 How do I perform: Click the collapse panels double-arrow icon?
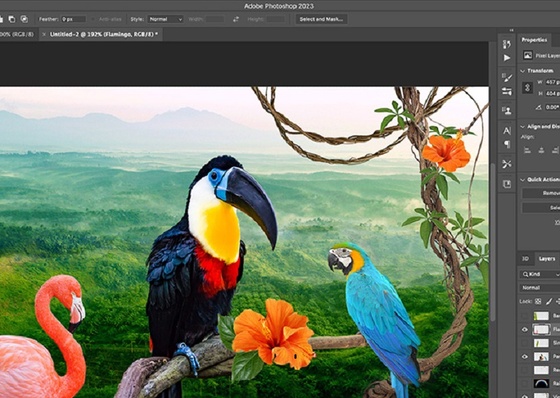pyautogui.click(x=511, y=30)
